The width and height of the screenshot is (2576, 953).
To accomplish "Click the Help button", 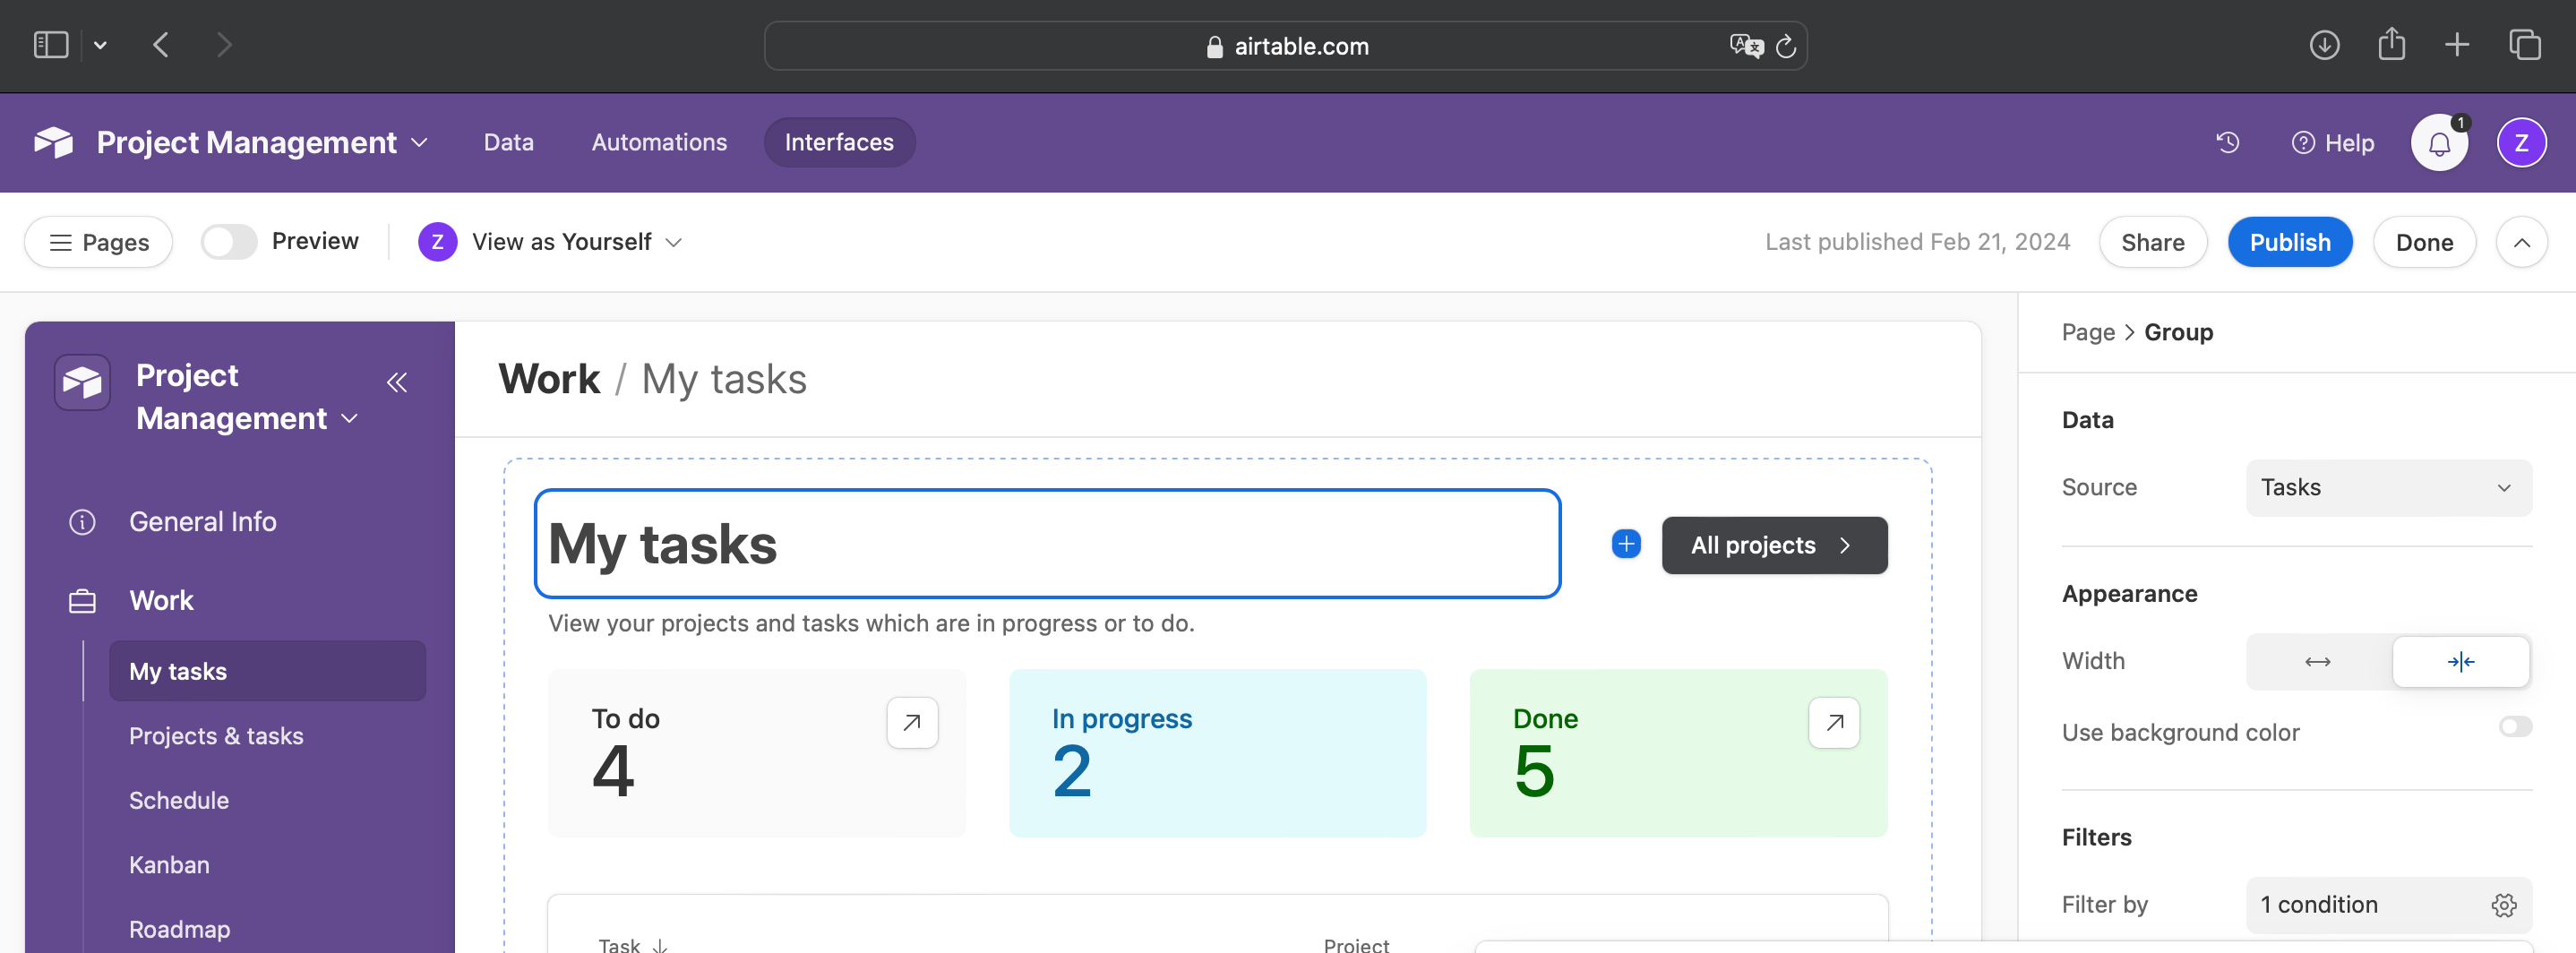I will [2333, 143].
